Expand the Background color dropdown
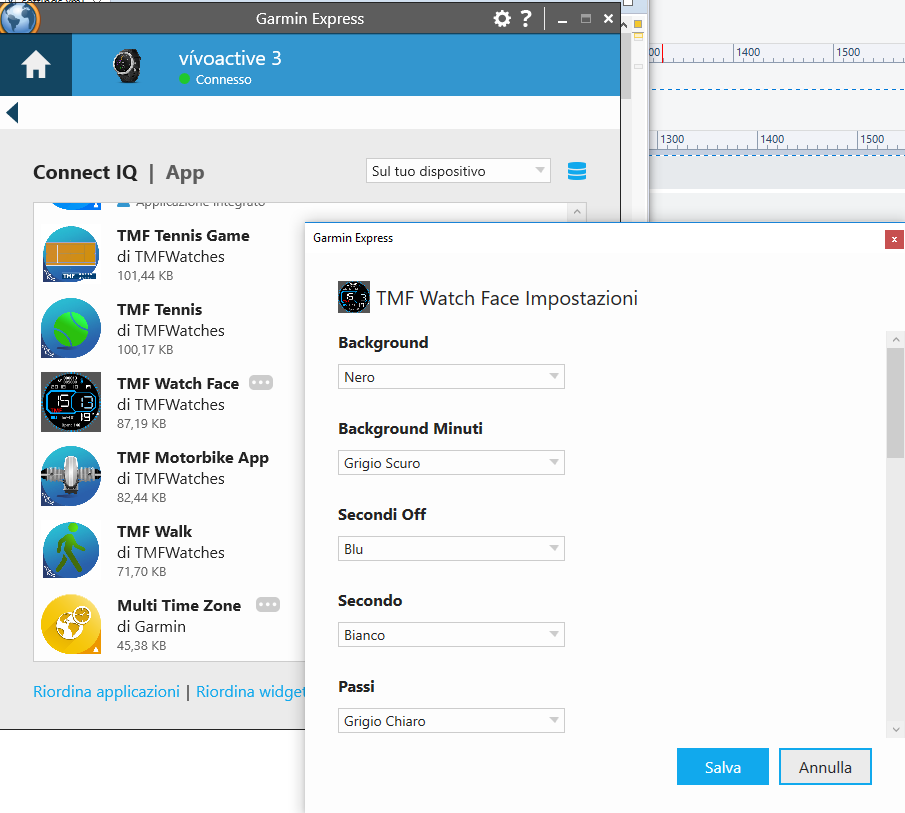Image resolution: width=905 pixels, height=813 pixels. click(x=451, y=377)
